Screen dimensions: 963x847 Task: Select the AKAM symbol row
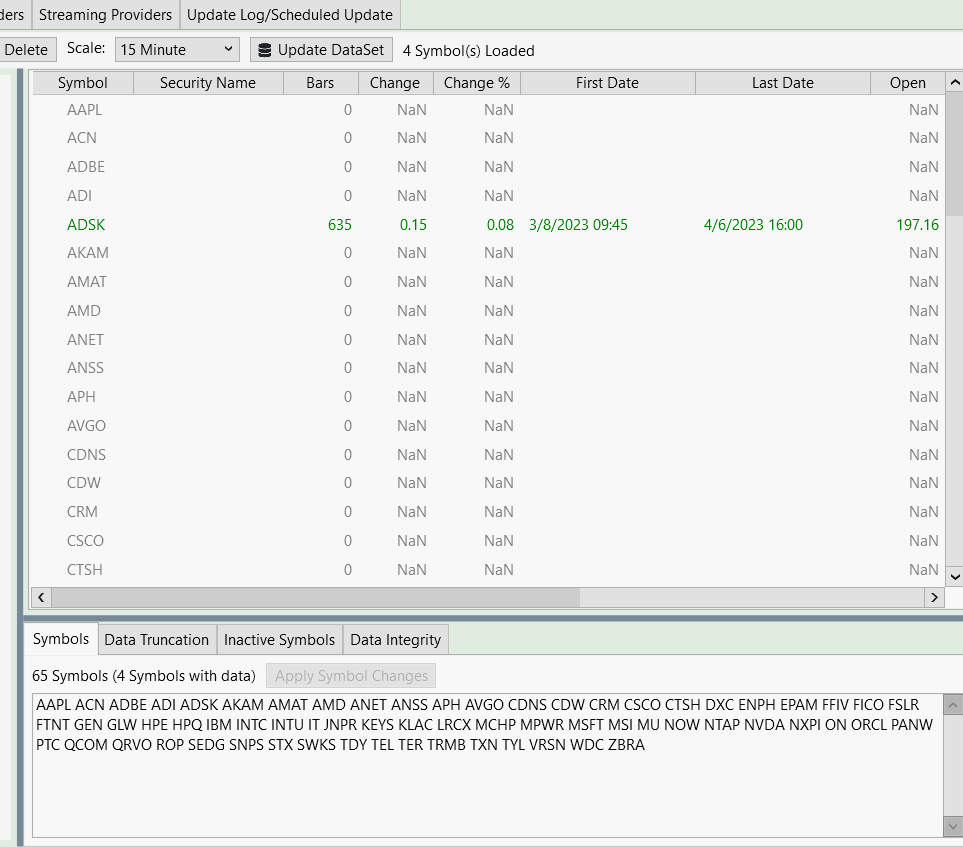(488, 253)
